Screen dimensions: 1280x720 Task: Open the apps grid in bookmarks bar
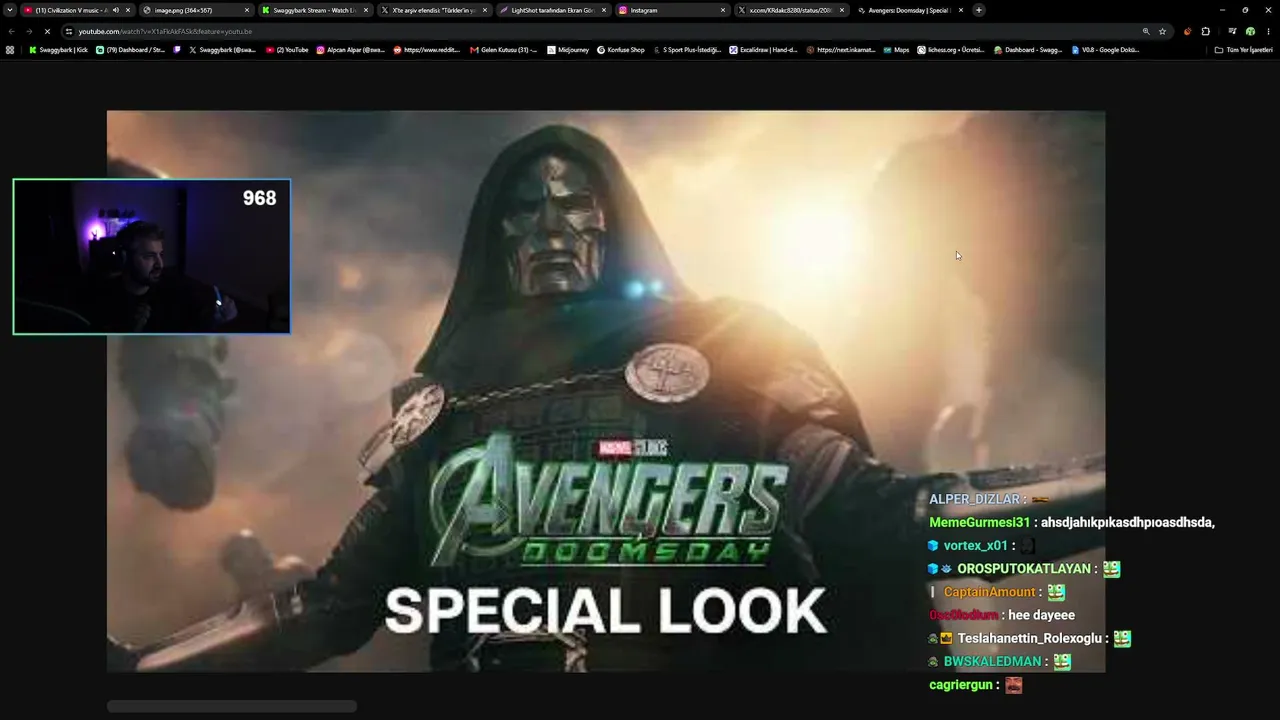click(10, 49)
